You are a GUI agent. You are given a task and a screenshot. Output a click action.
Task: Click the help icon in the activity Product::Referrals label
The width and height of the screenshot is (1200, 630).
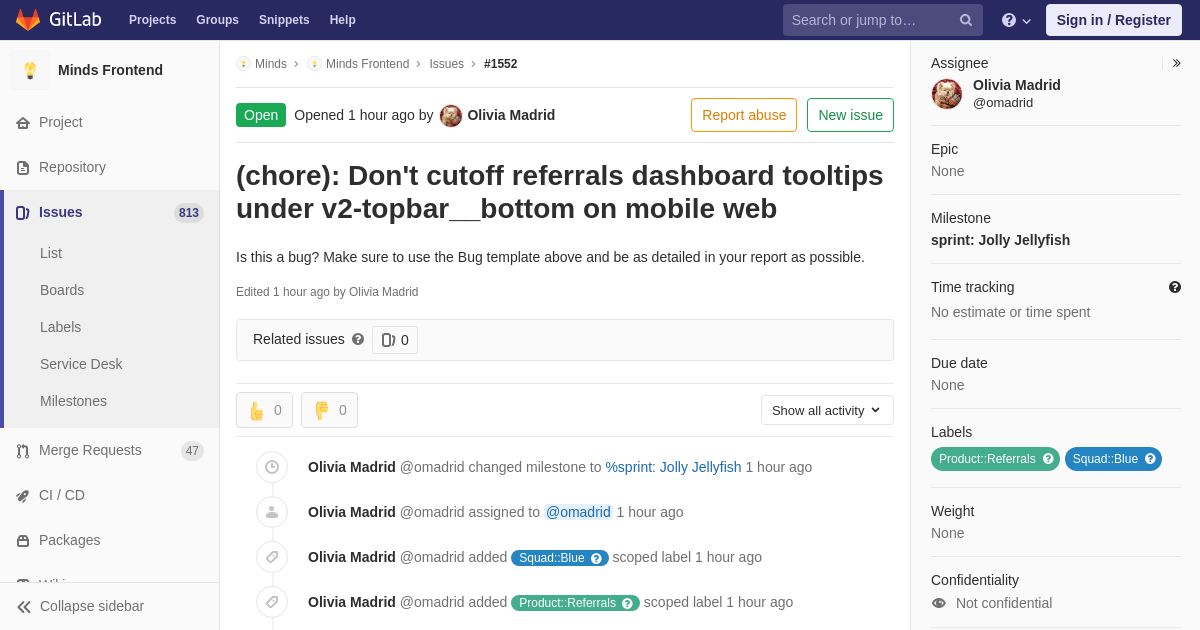pyautogui.click(x=627, y=603)
